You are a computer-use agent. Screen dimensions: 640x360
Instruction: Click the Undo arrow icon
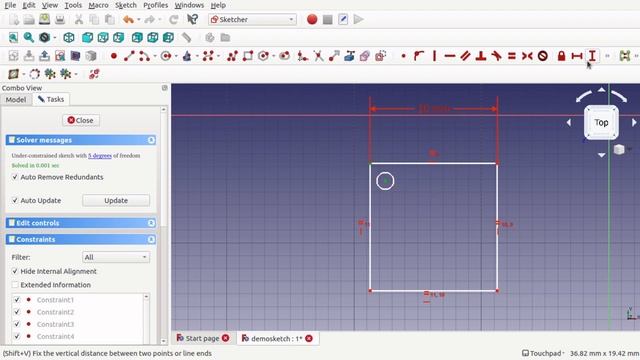pyautogui.click(x=128, y=19)
